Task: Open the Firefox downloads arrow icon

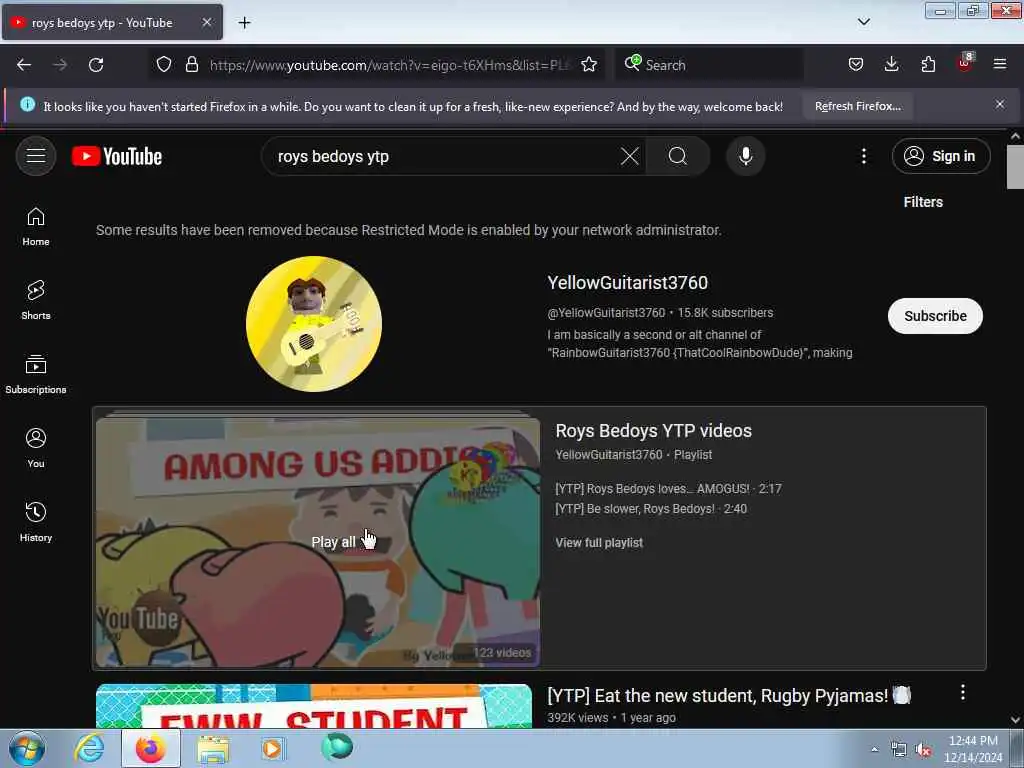Action: 891,65
